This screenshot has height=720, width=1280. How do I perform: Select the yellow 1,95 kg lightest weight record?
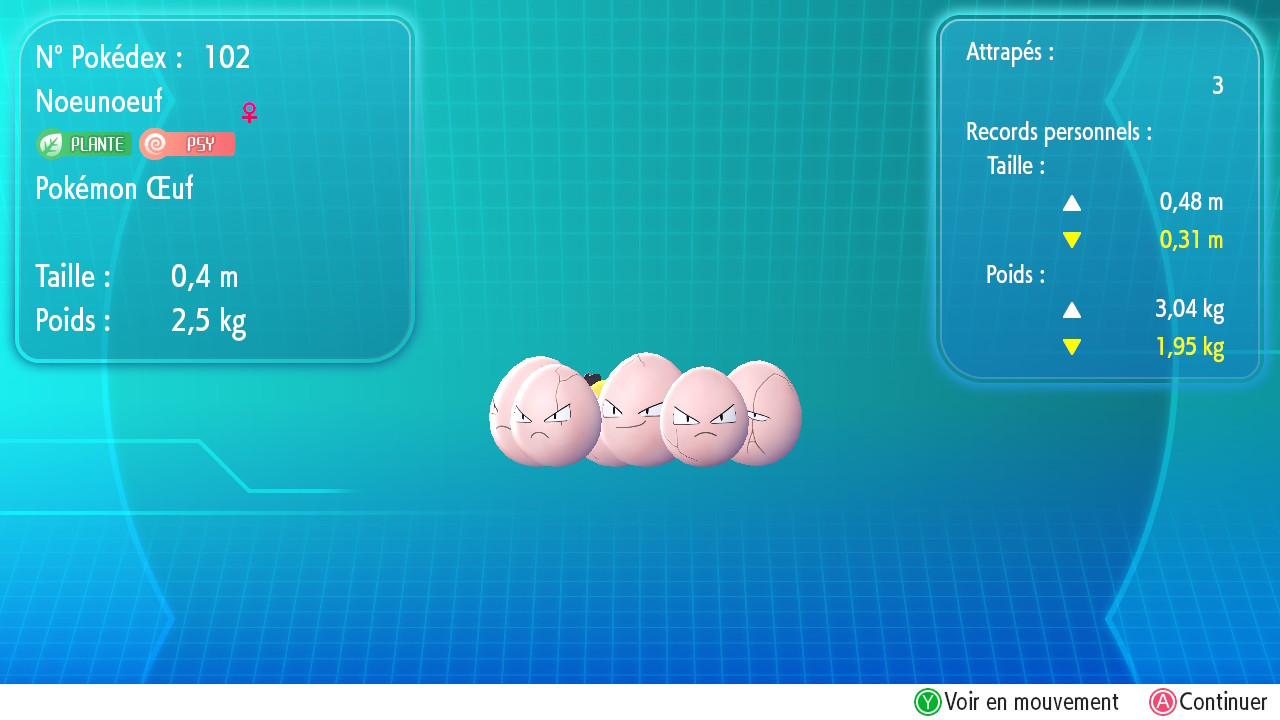1189,347
